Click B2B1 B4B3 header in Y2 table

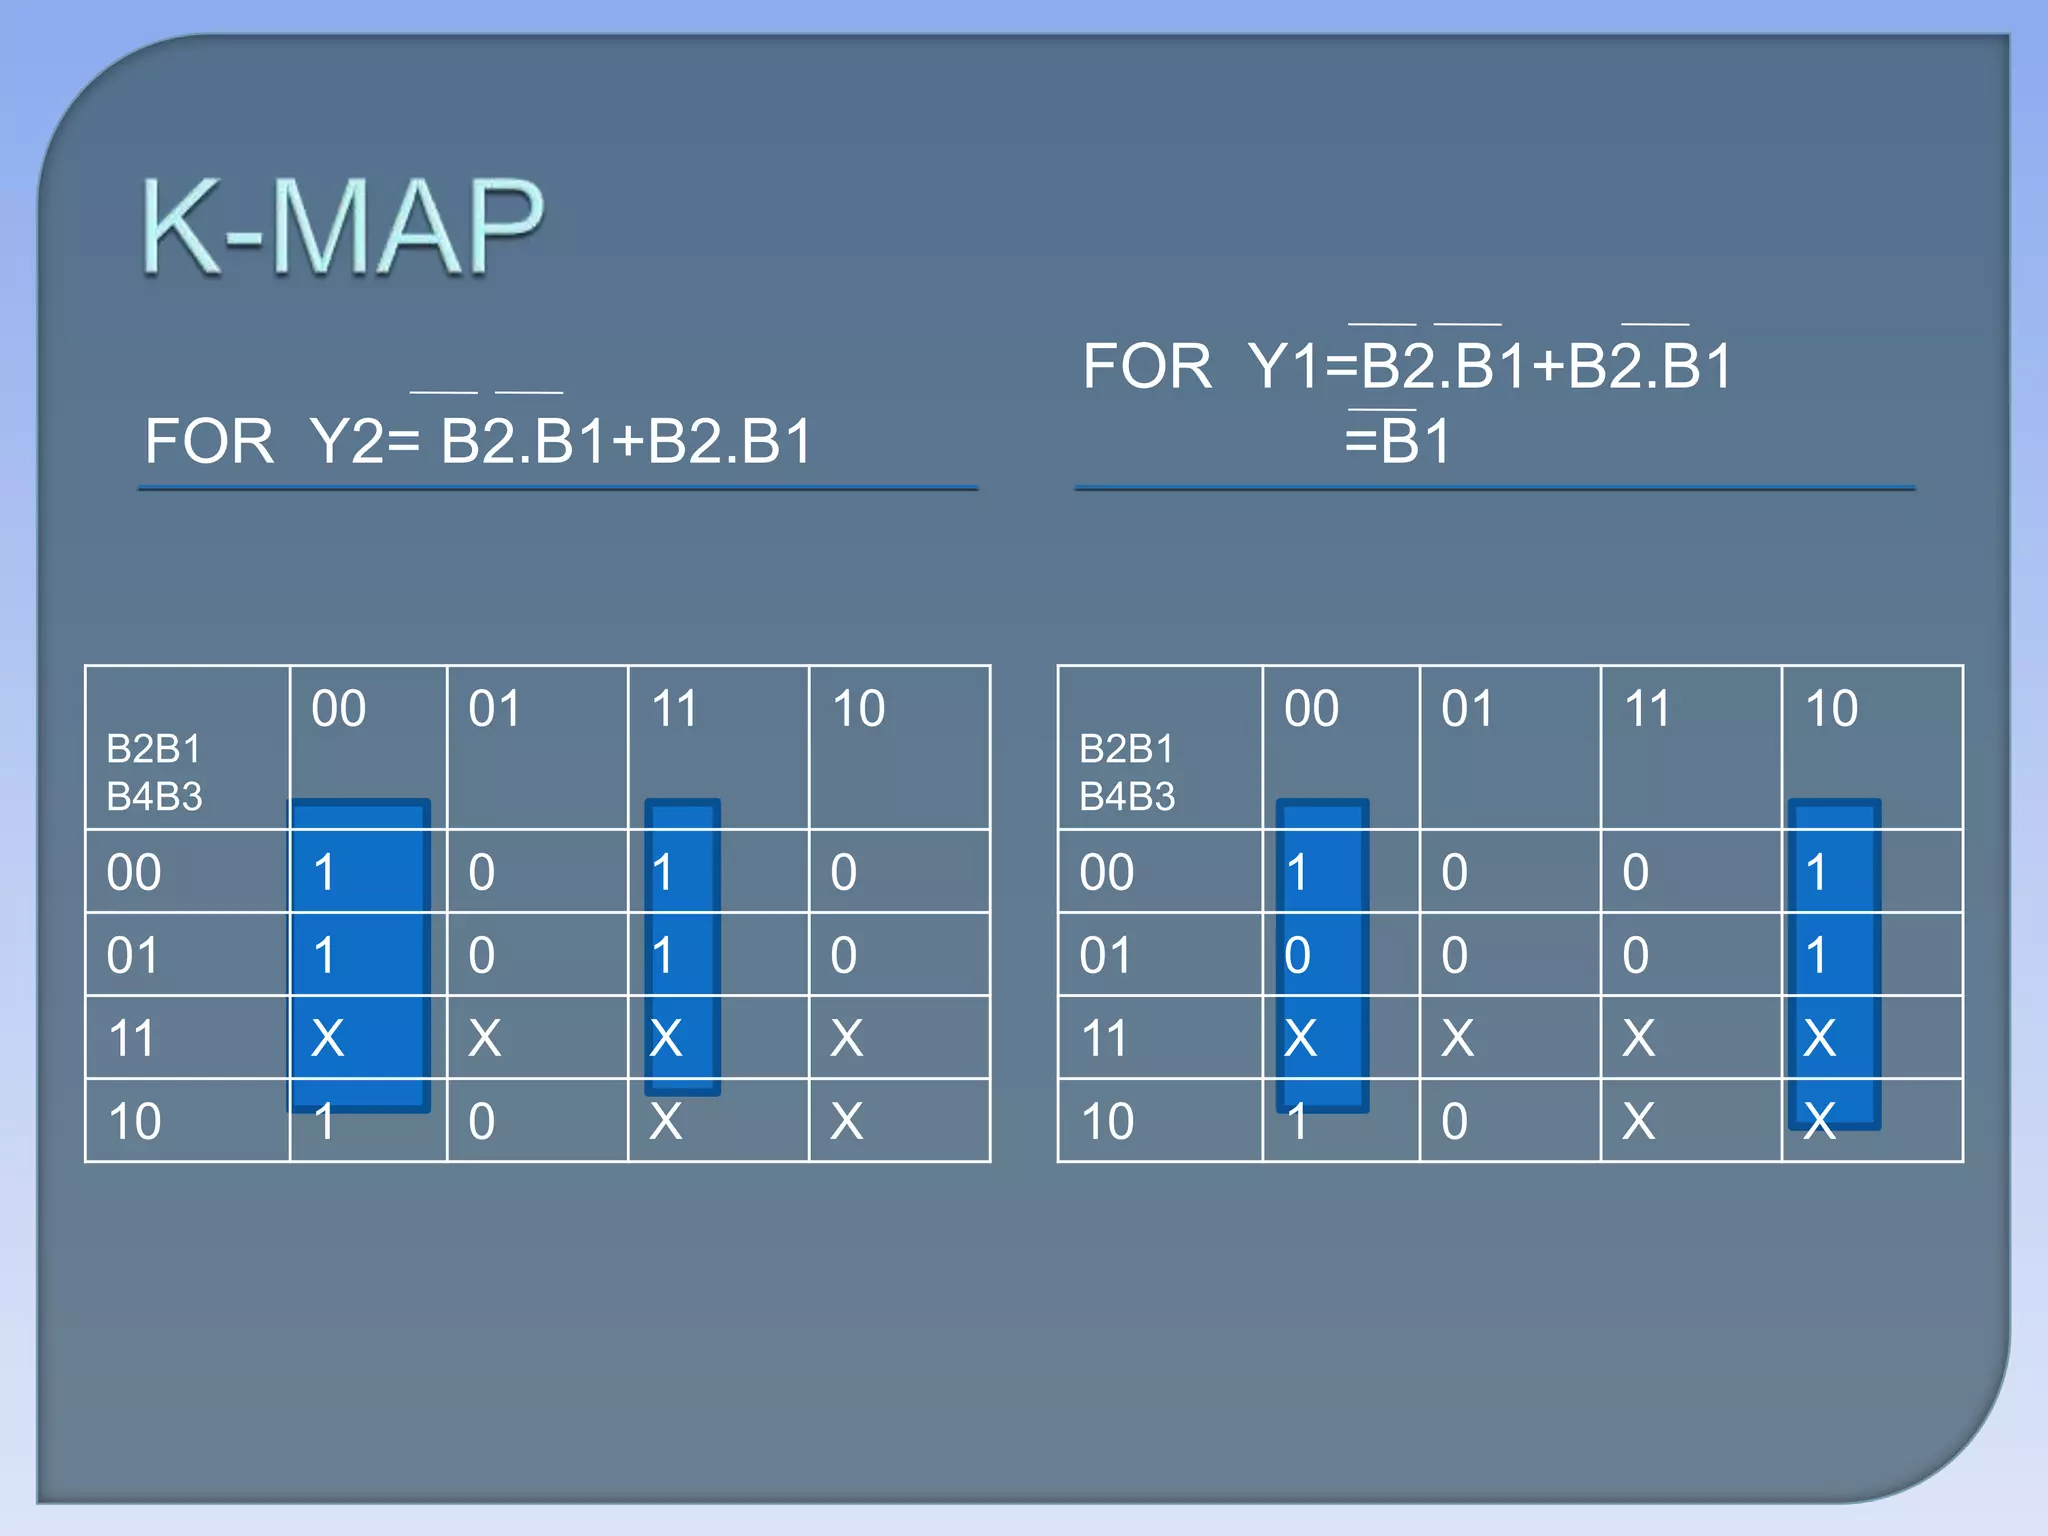pos(188,747)
